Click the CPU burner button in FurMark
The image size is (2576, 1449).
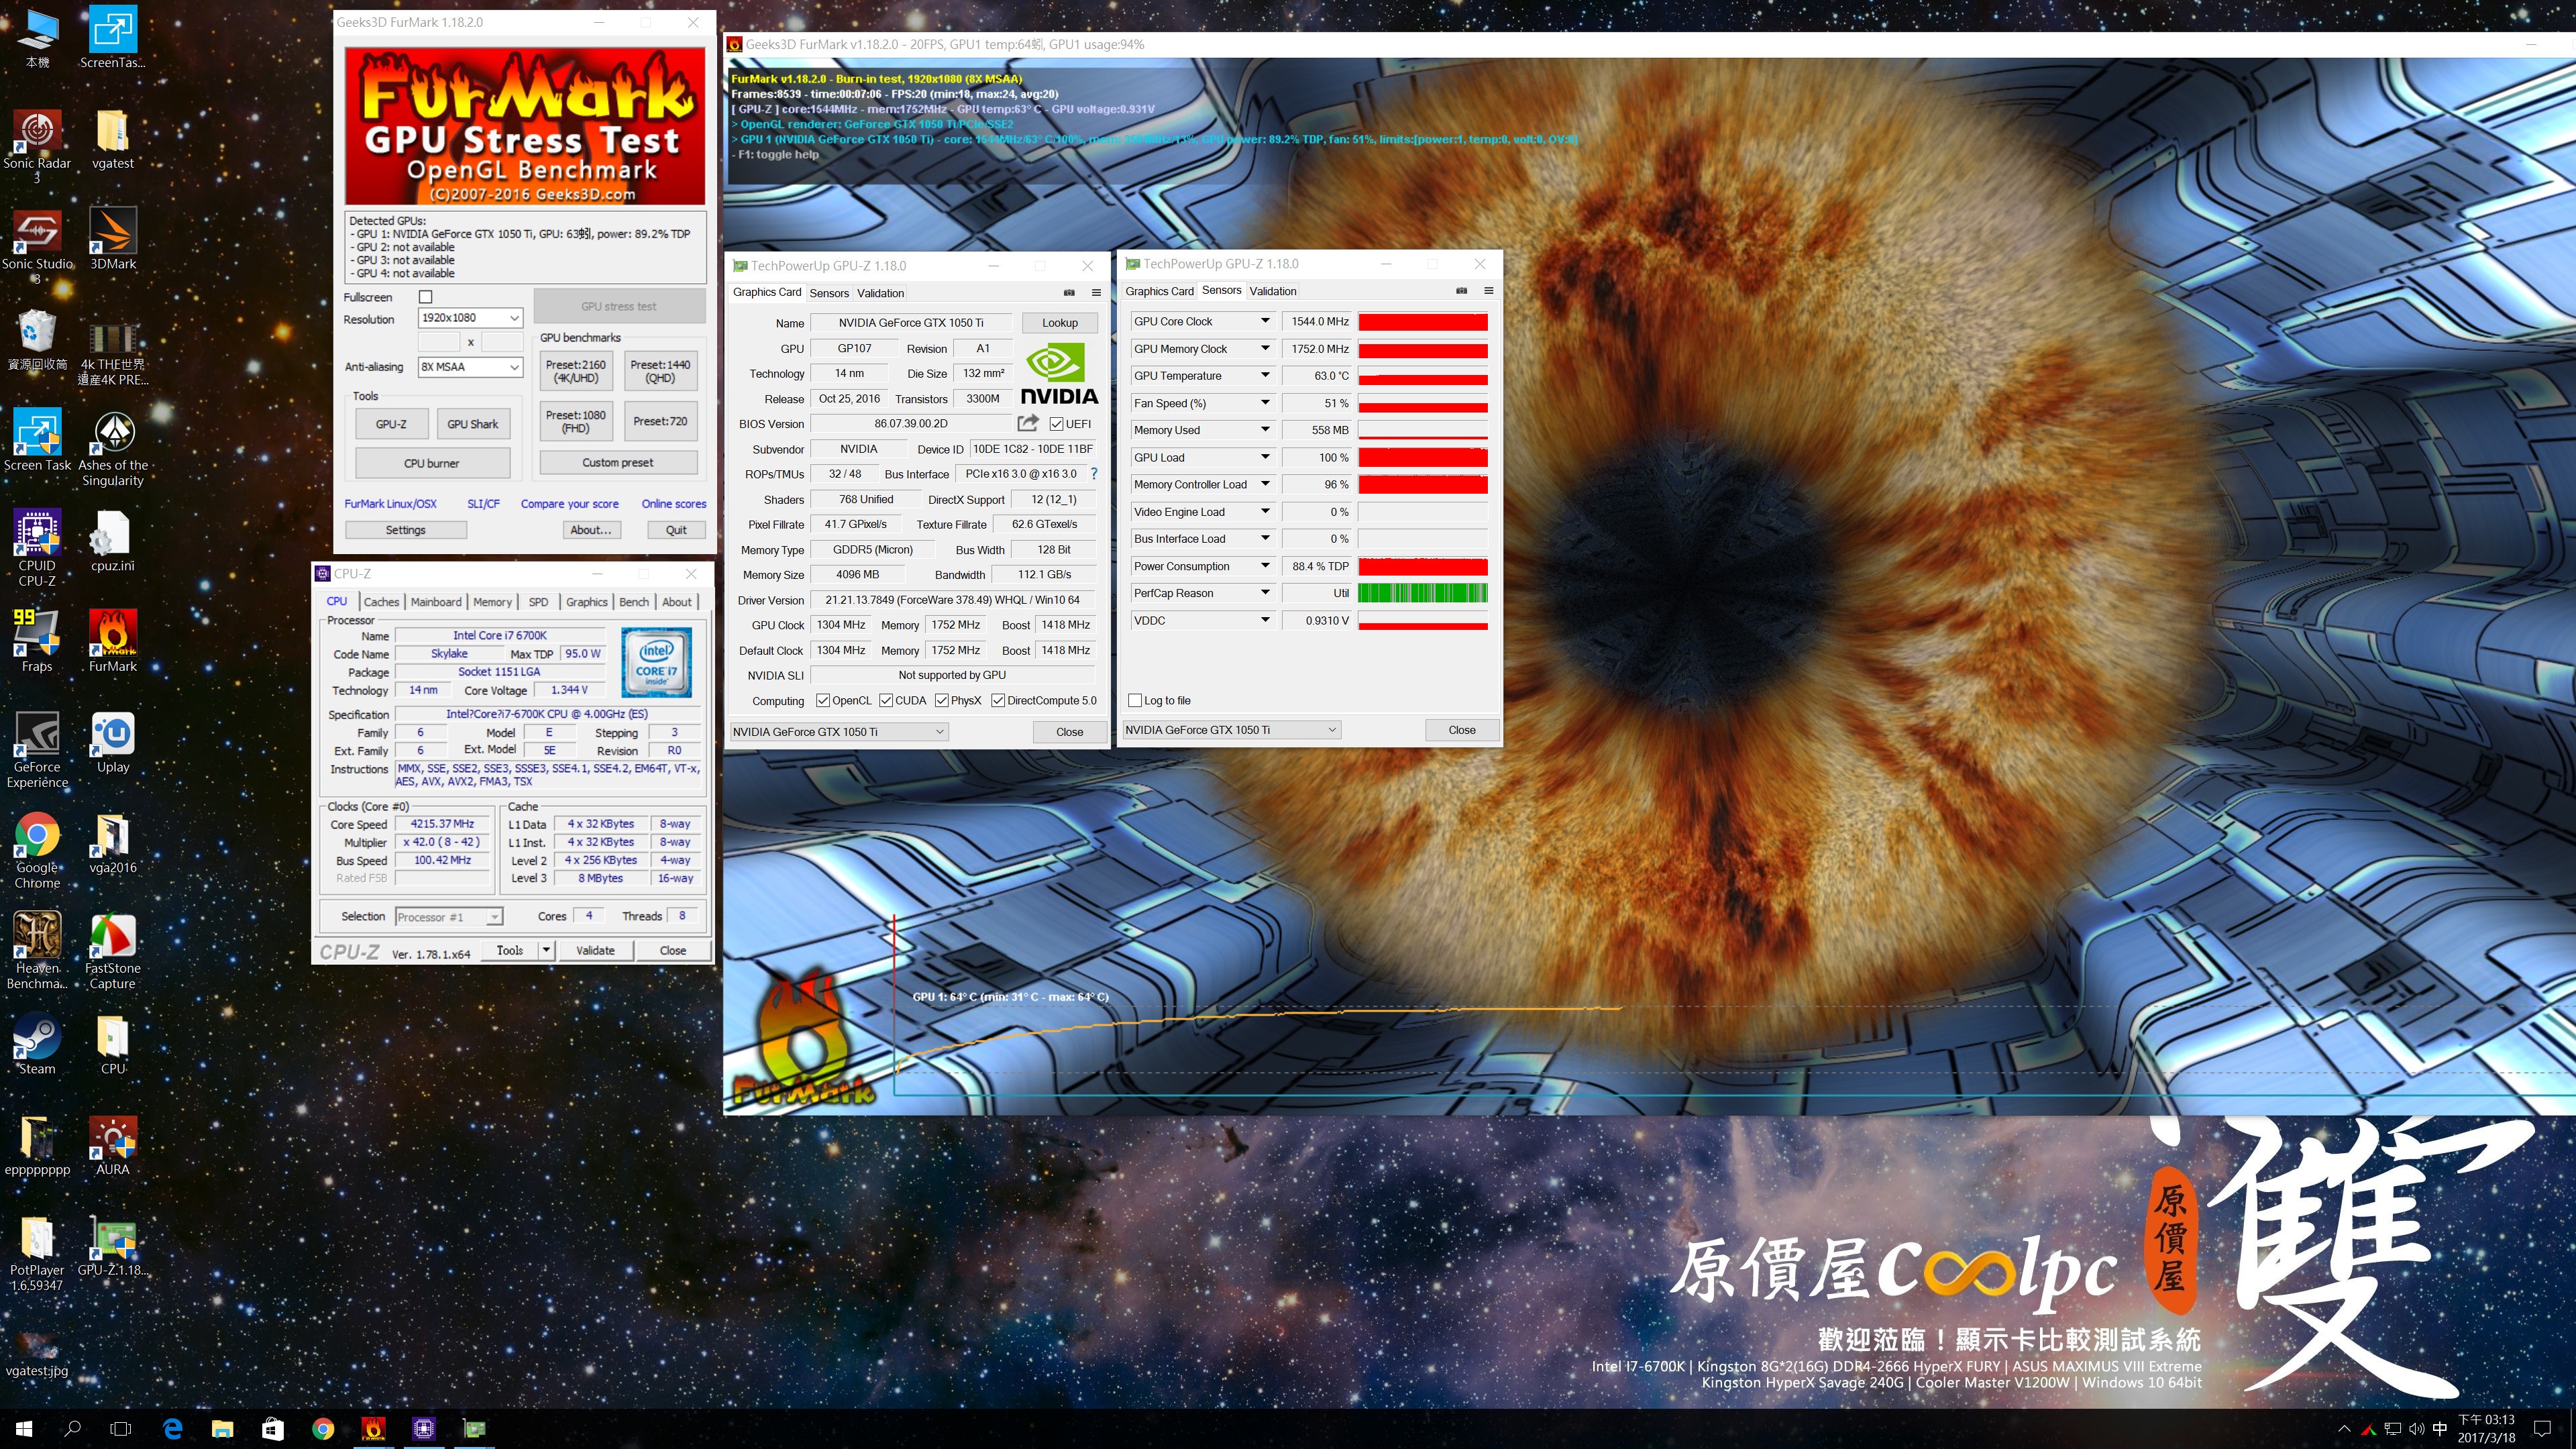(432, 463)
